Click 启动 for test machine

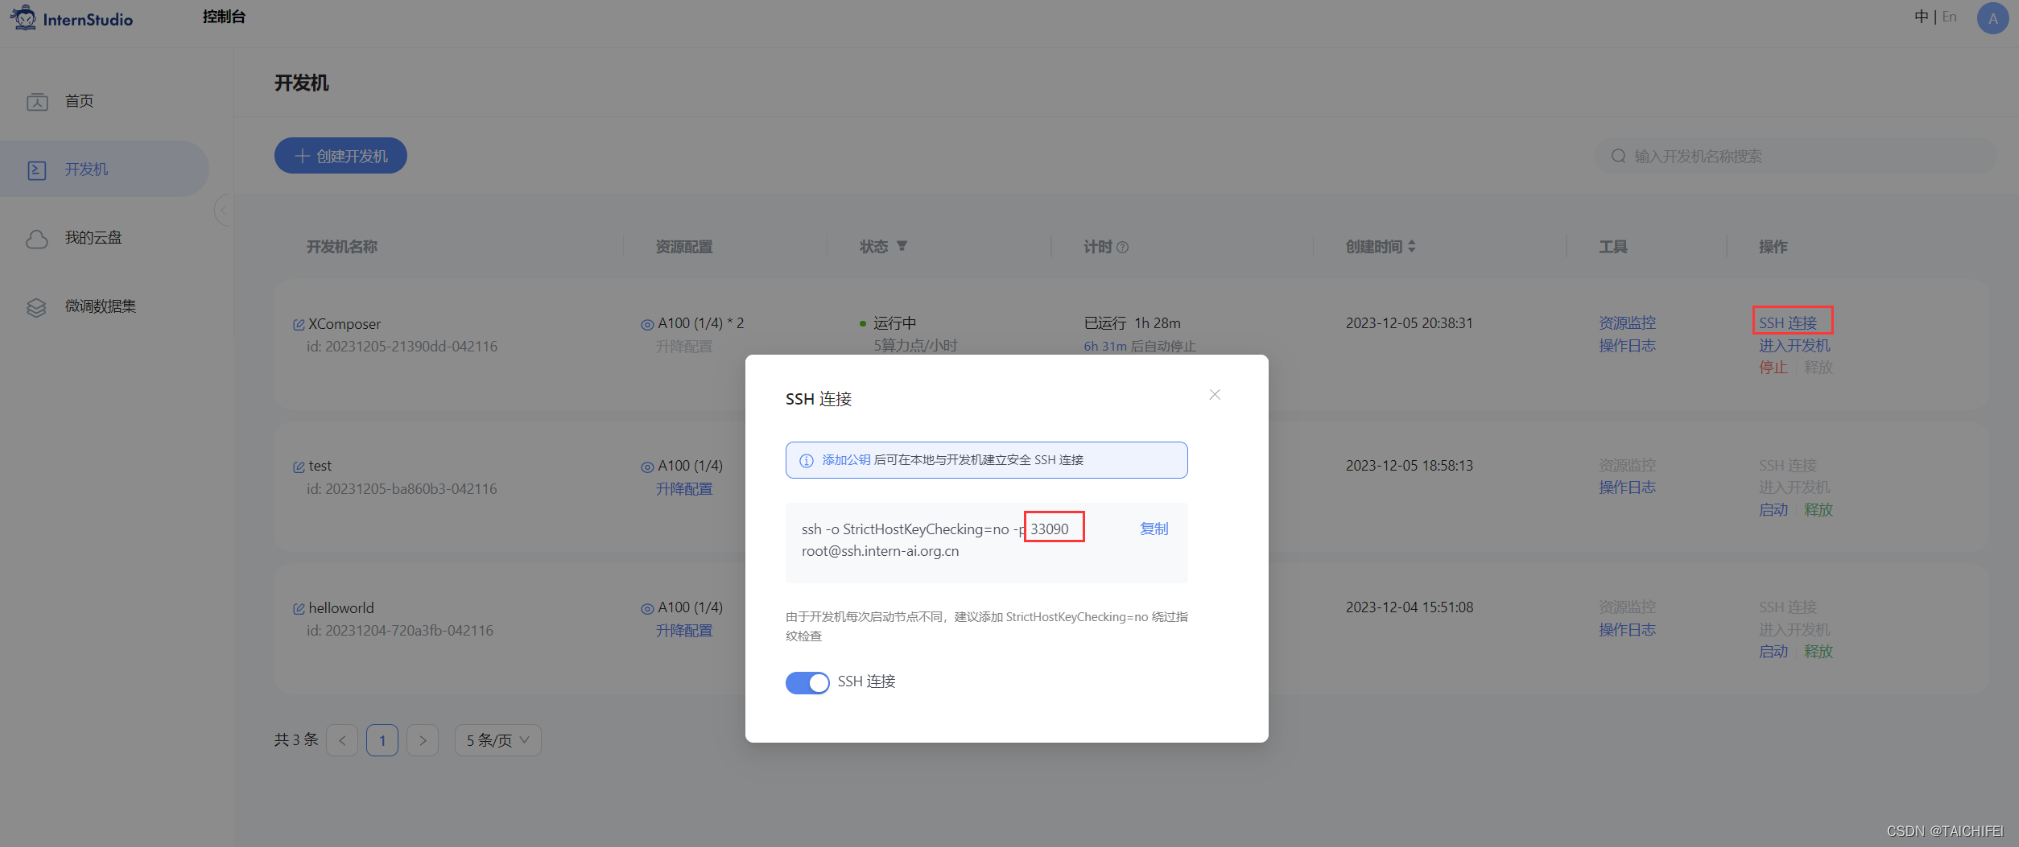click(1773, 509)
